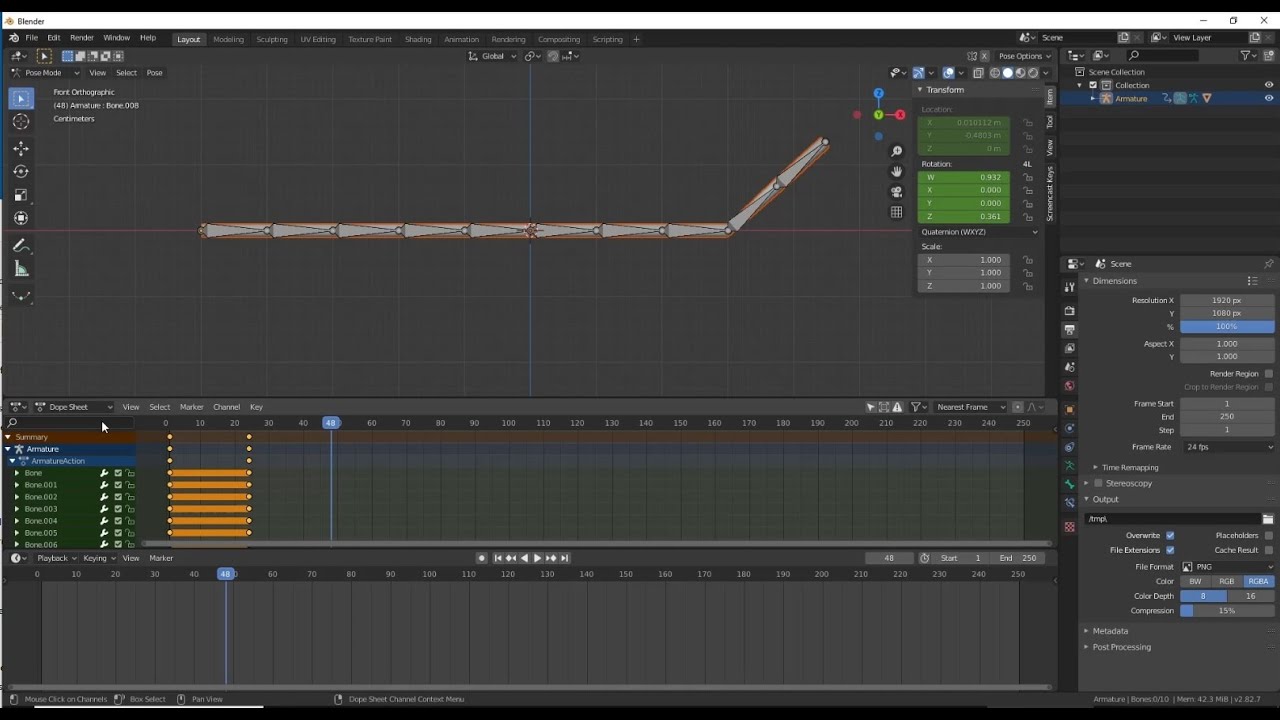Image resolution: width=1280 pixels, height=720 pixels.
Task: Click the Blender logo menu icon
Action: (14, 38)
